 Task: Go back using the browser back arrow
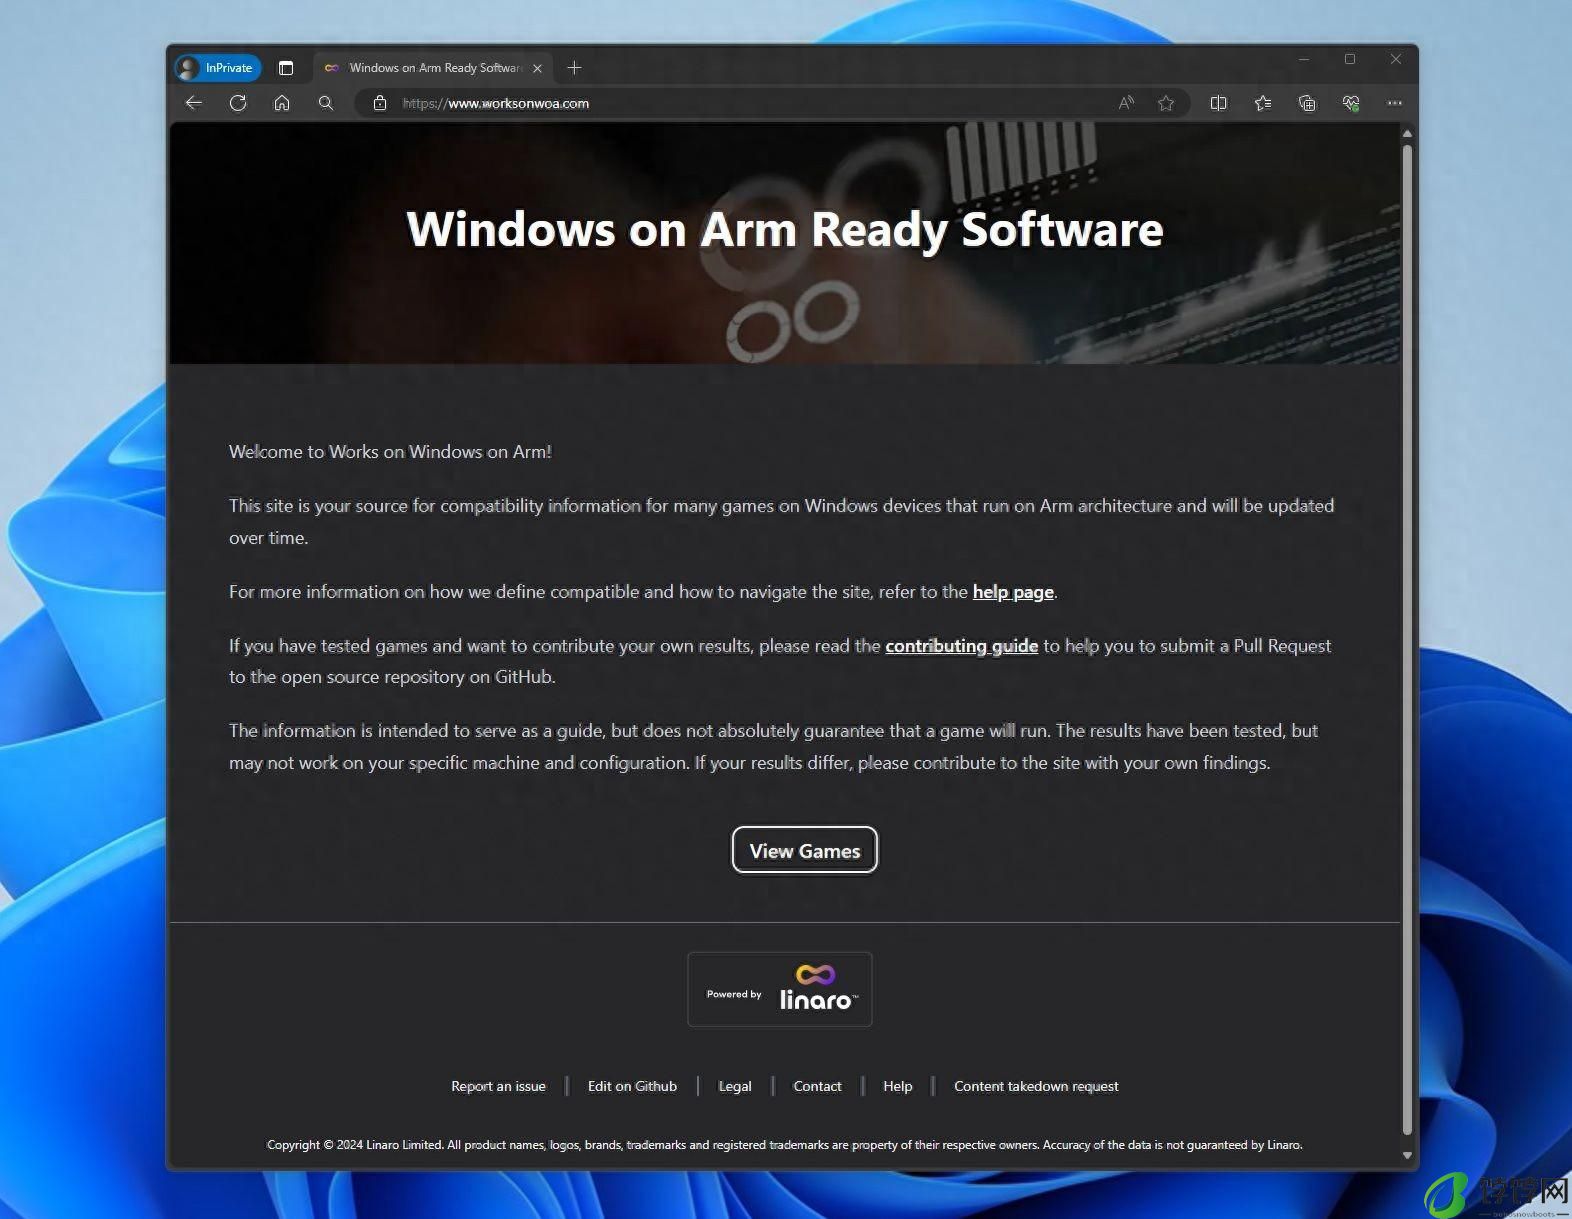click(194, 103)
